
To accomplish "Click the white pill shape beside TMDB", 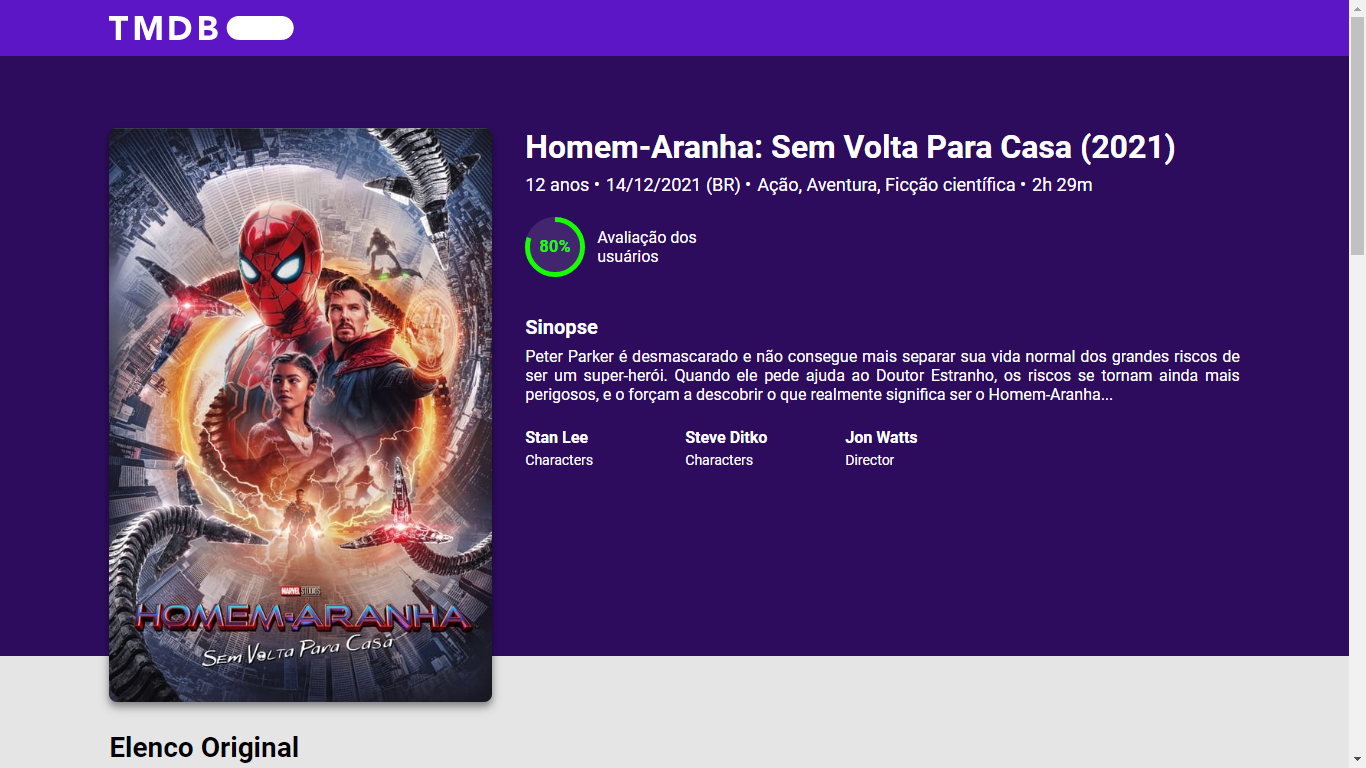I will click(260, 28).
